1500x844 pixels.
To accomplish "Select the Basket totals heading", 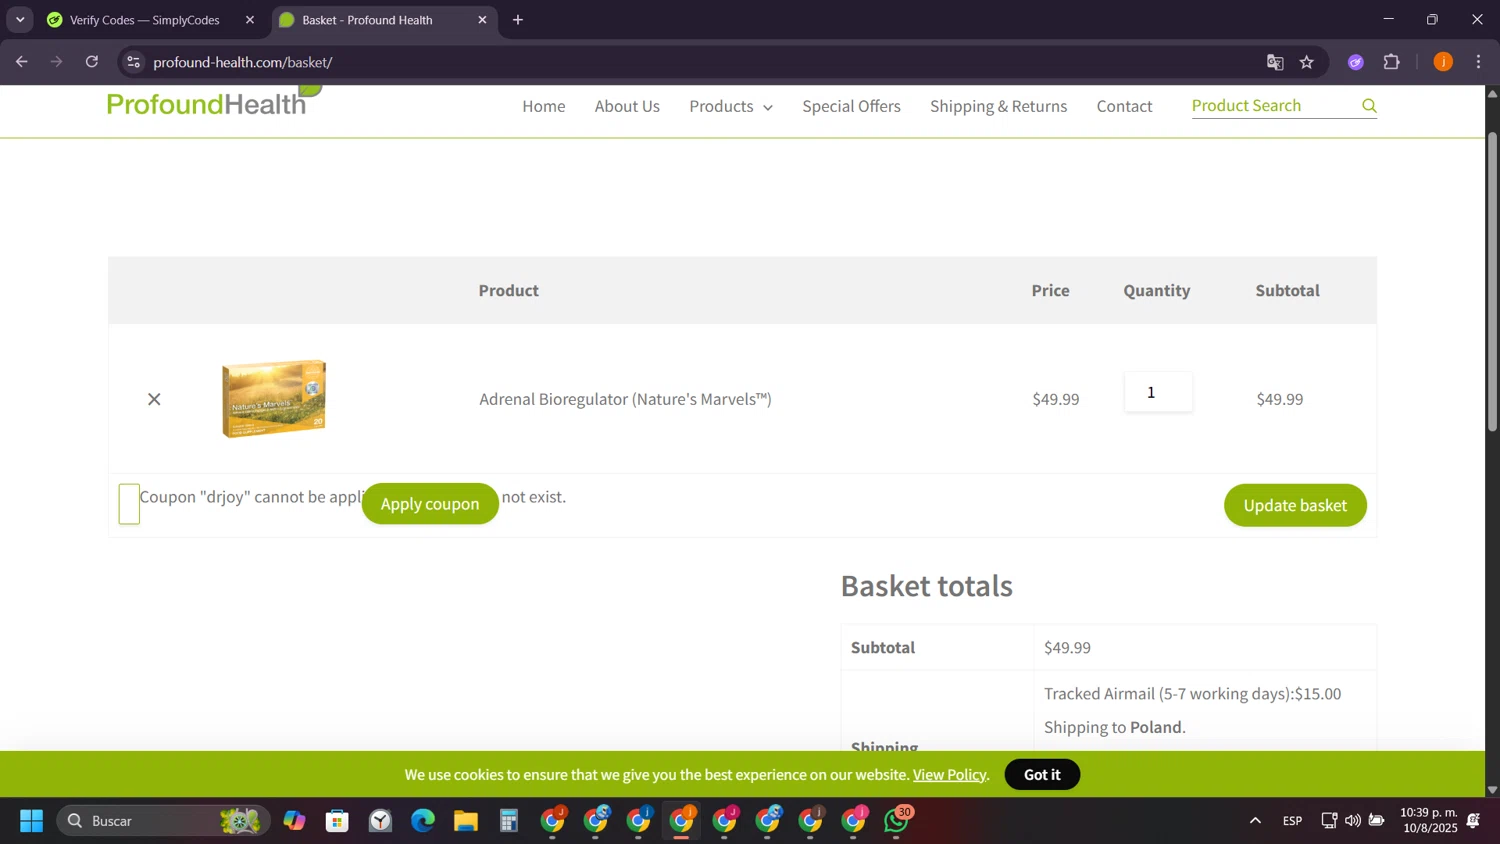I will pos(926,586).
